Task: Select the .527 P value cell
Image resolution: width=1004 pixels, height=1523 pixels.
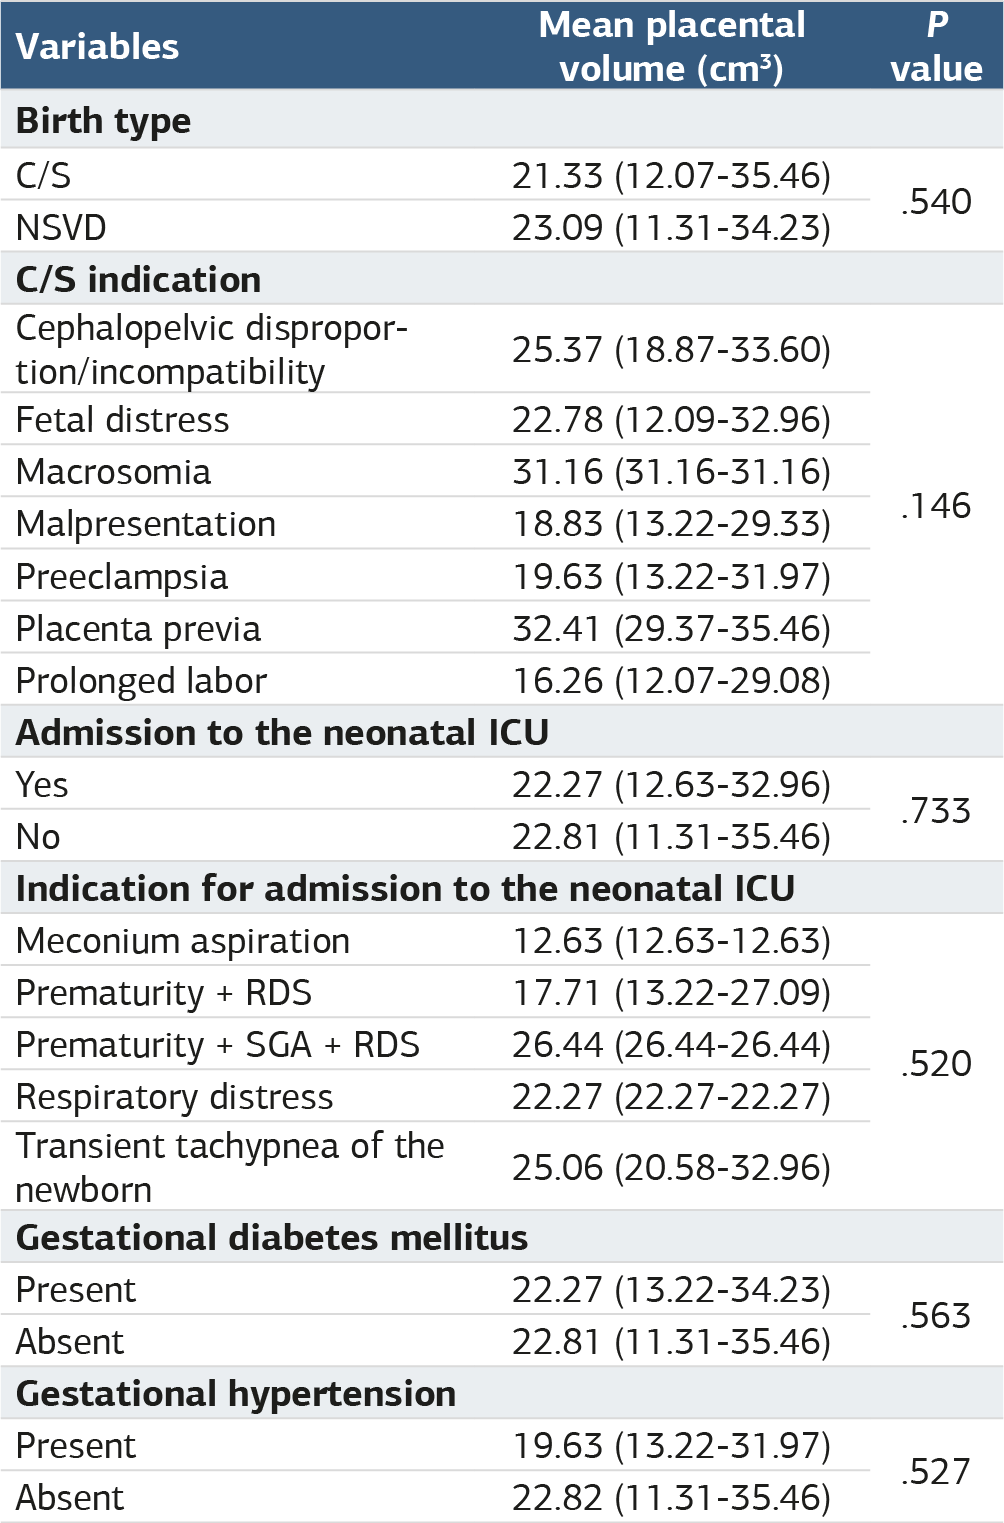Action: [937, 1471]
